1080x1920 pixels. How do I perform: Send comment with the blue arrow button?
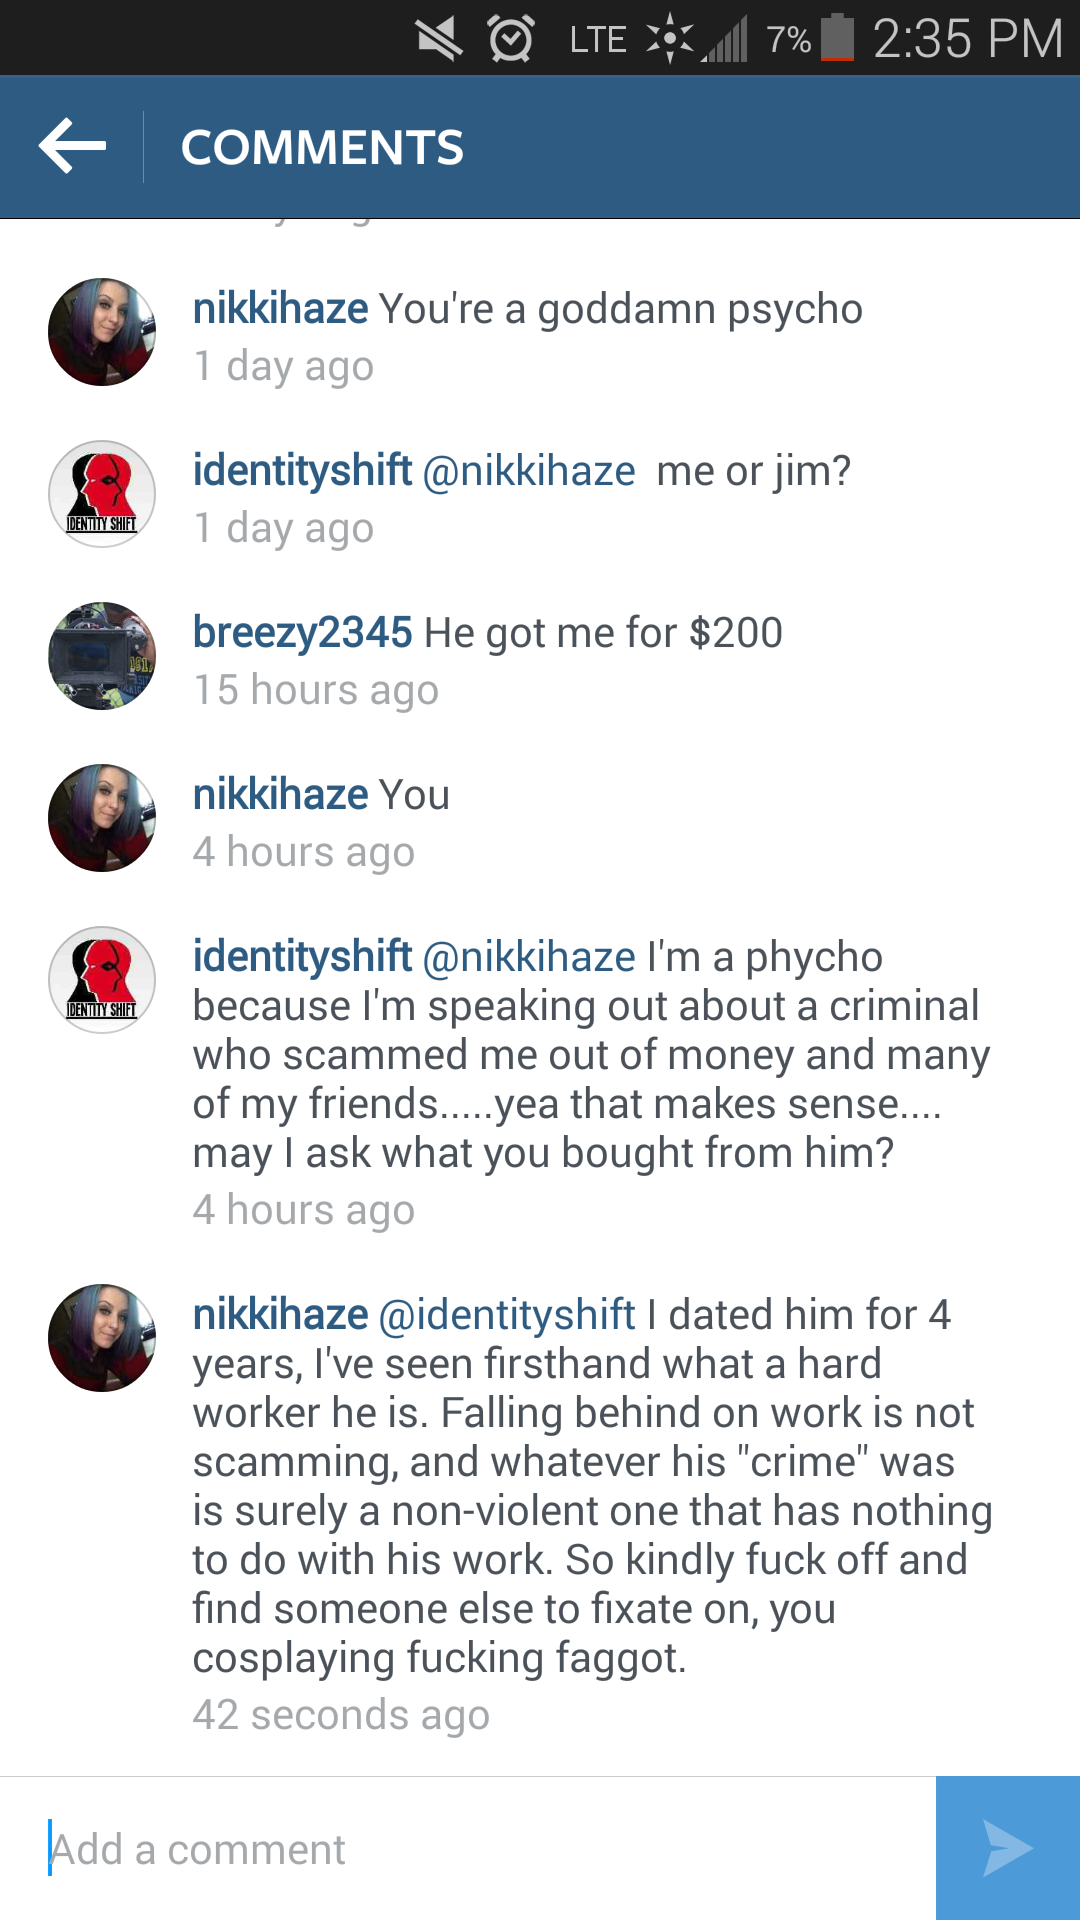tap(1008, 1848)
